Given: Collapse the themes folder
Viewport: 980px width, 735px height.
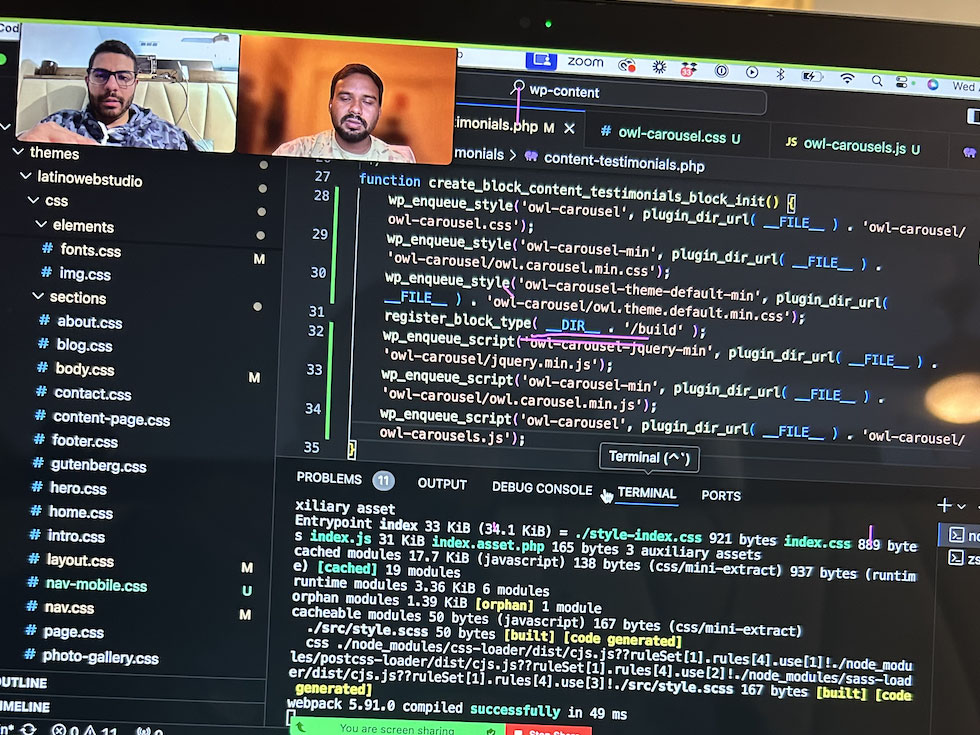Looking at the screenshot, I should click(x=18, y=151).
